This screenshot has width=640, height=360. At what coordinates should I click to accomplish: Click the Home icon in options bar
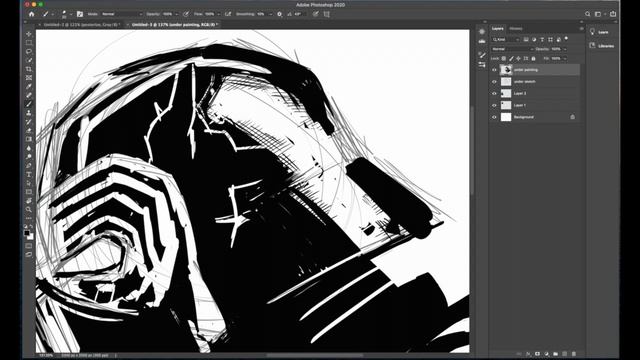[31, 14]
